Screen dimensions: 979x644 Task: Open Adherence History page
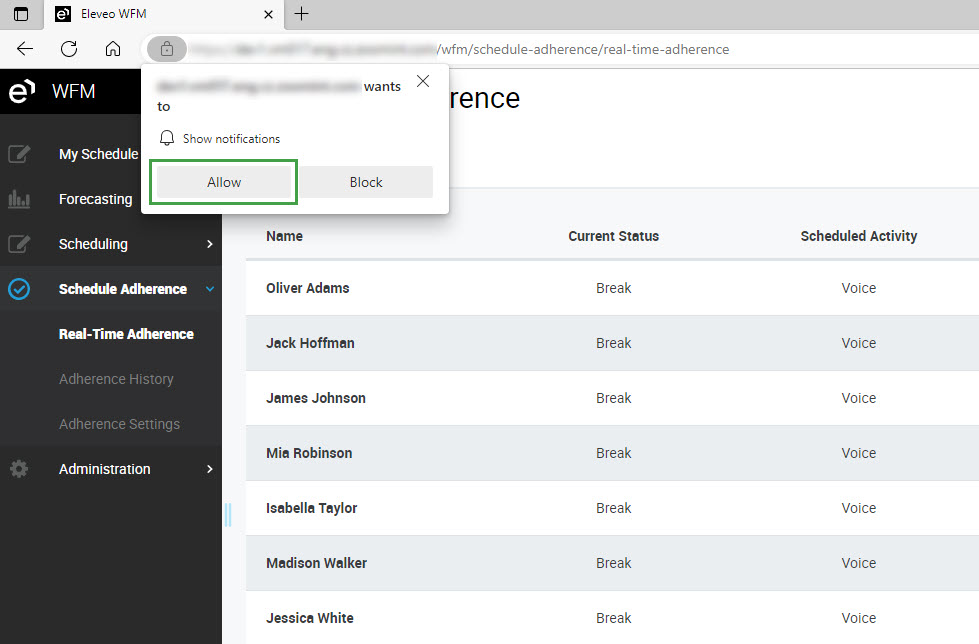pyautogui.click(x=116, y=379)
